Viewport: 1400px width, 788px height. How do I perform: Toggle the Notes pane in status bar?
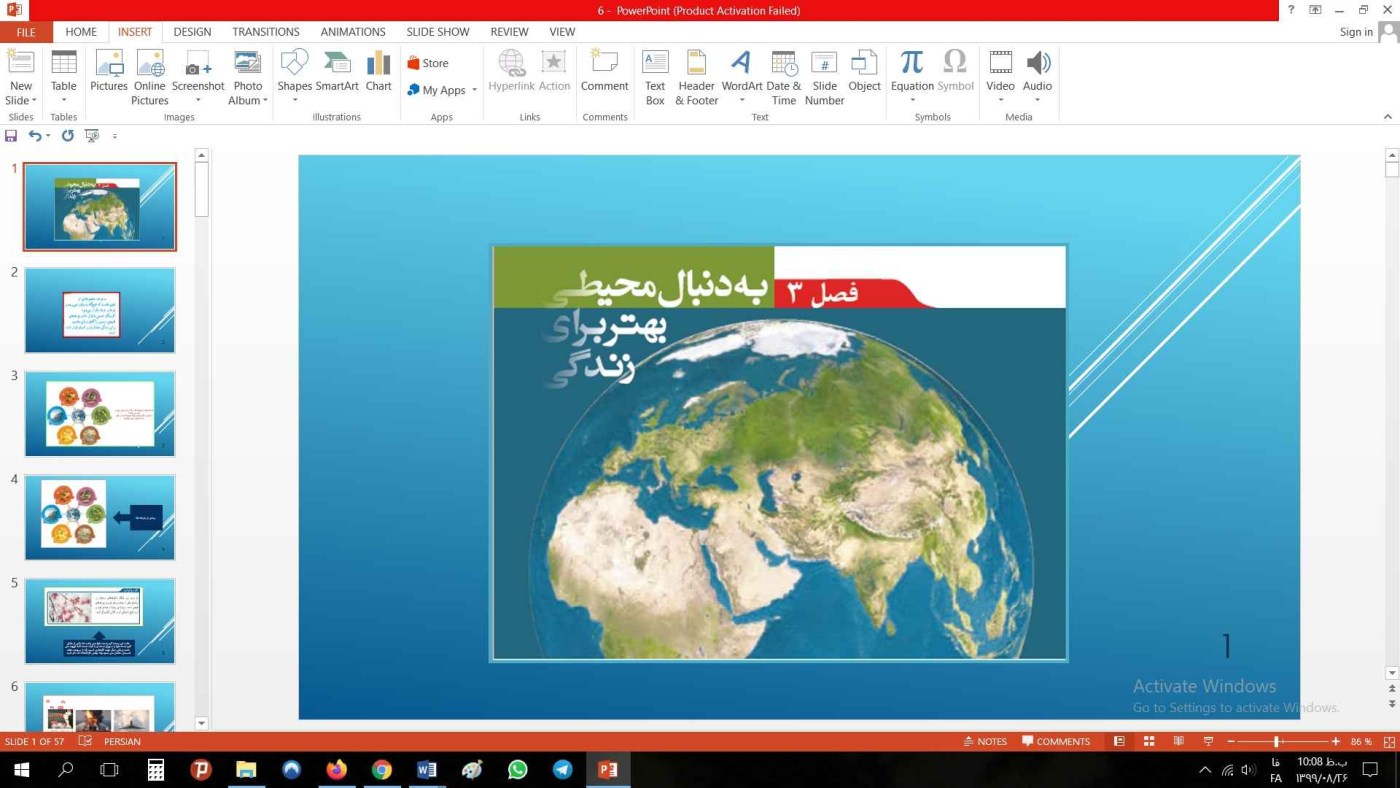pos(985,742)
